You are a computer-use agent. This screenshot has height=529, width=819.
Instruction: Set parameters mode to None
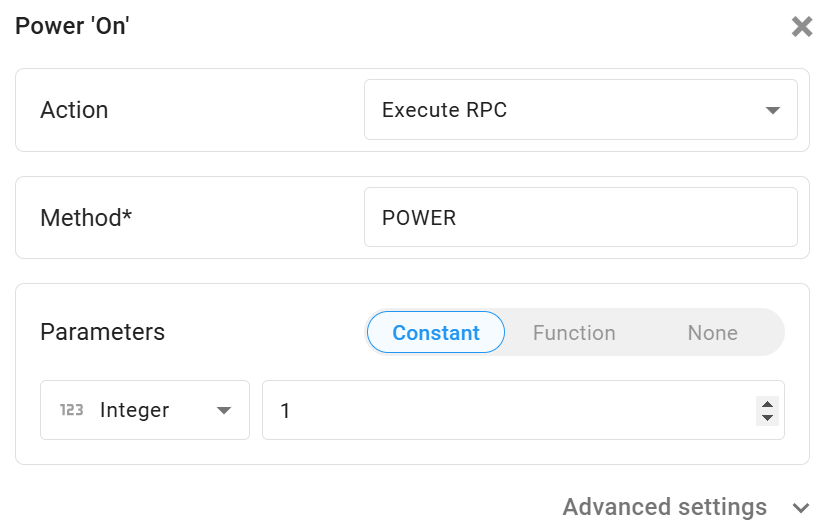712,333
